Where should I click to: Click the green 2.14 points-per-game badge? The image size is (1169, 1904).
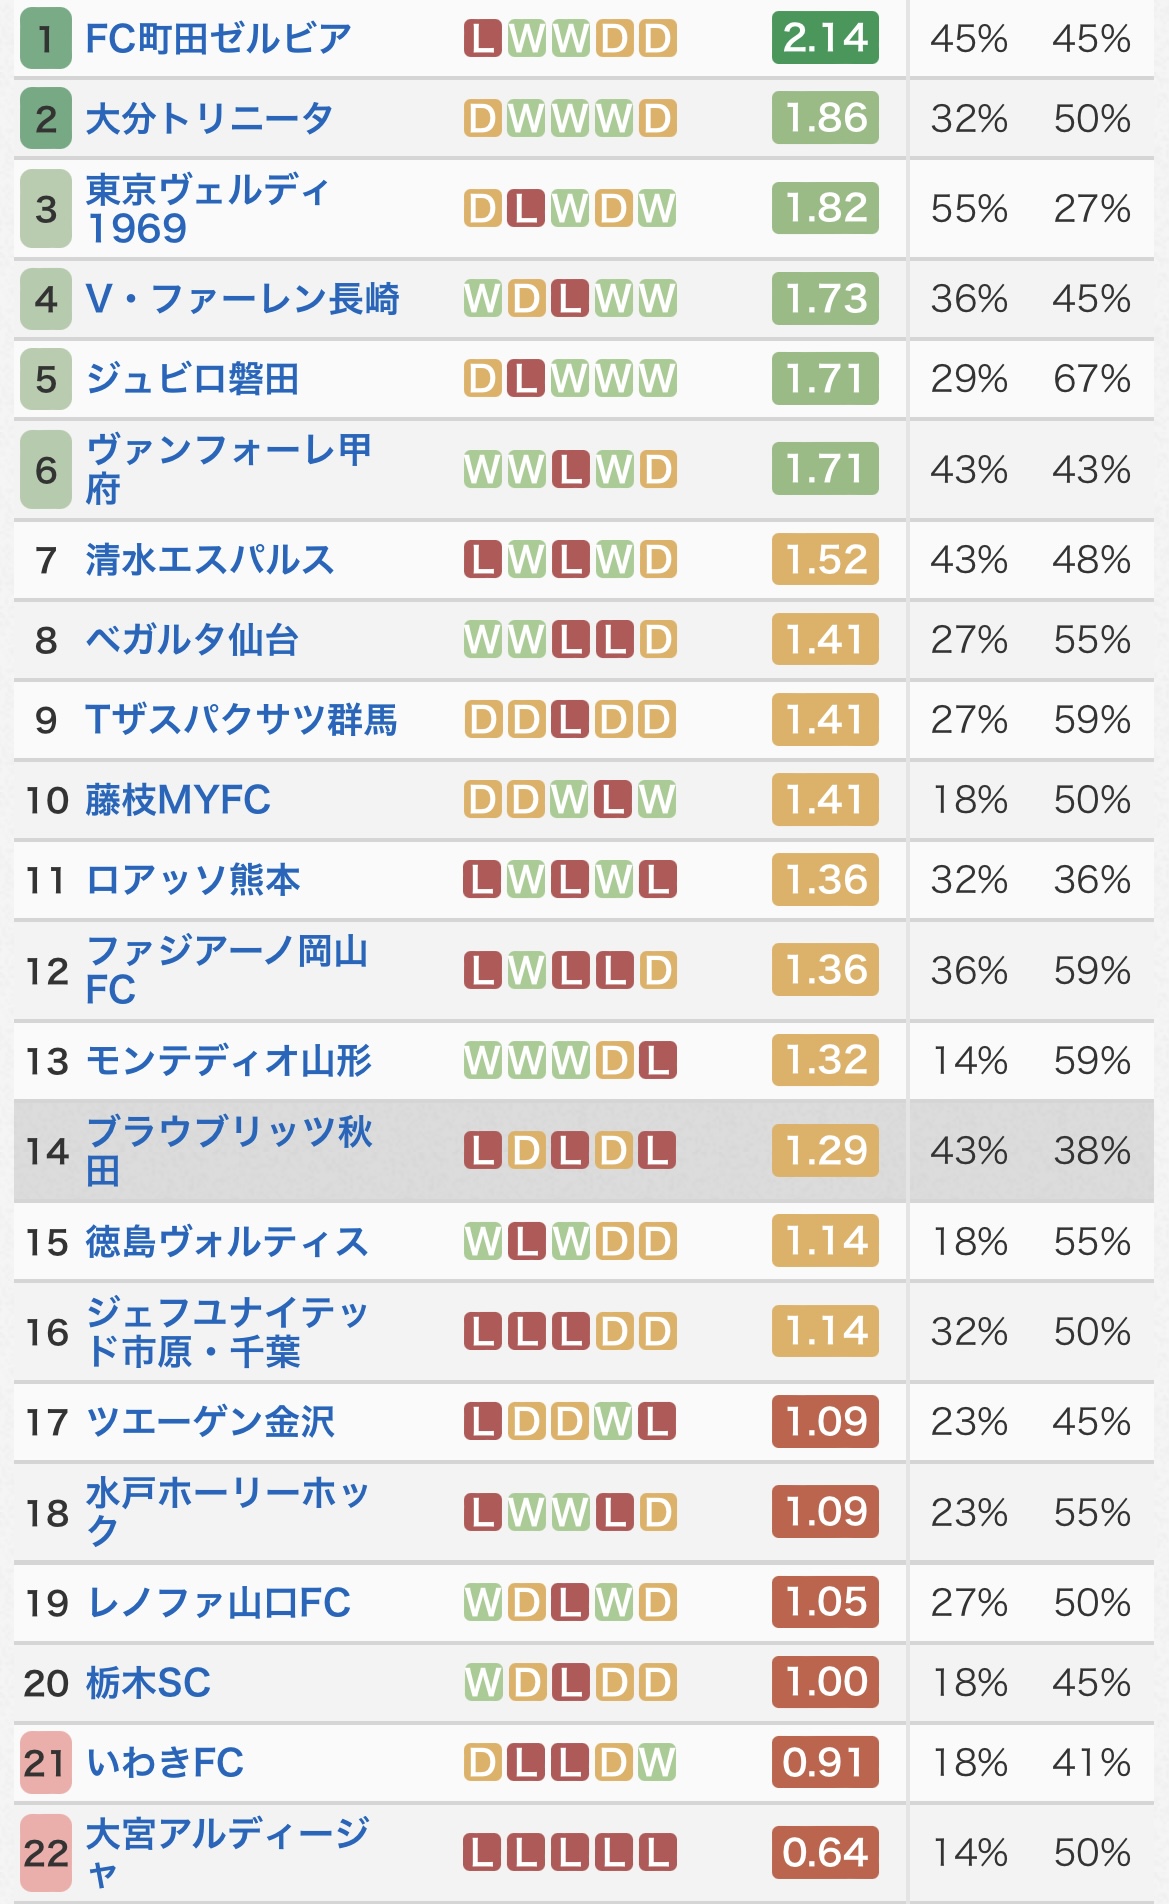825,38
